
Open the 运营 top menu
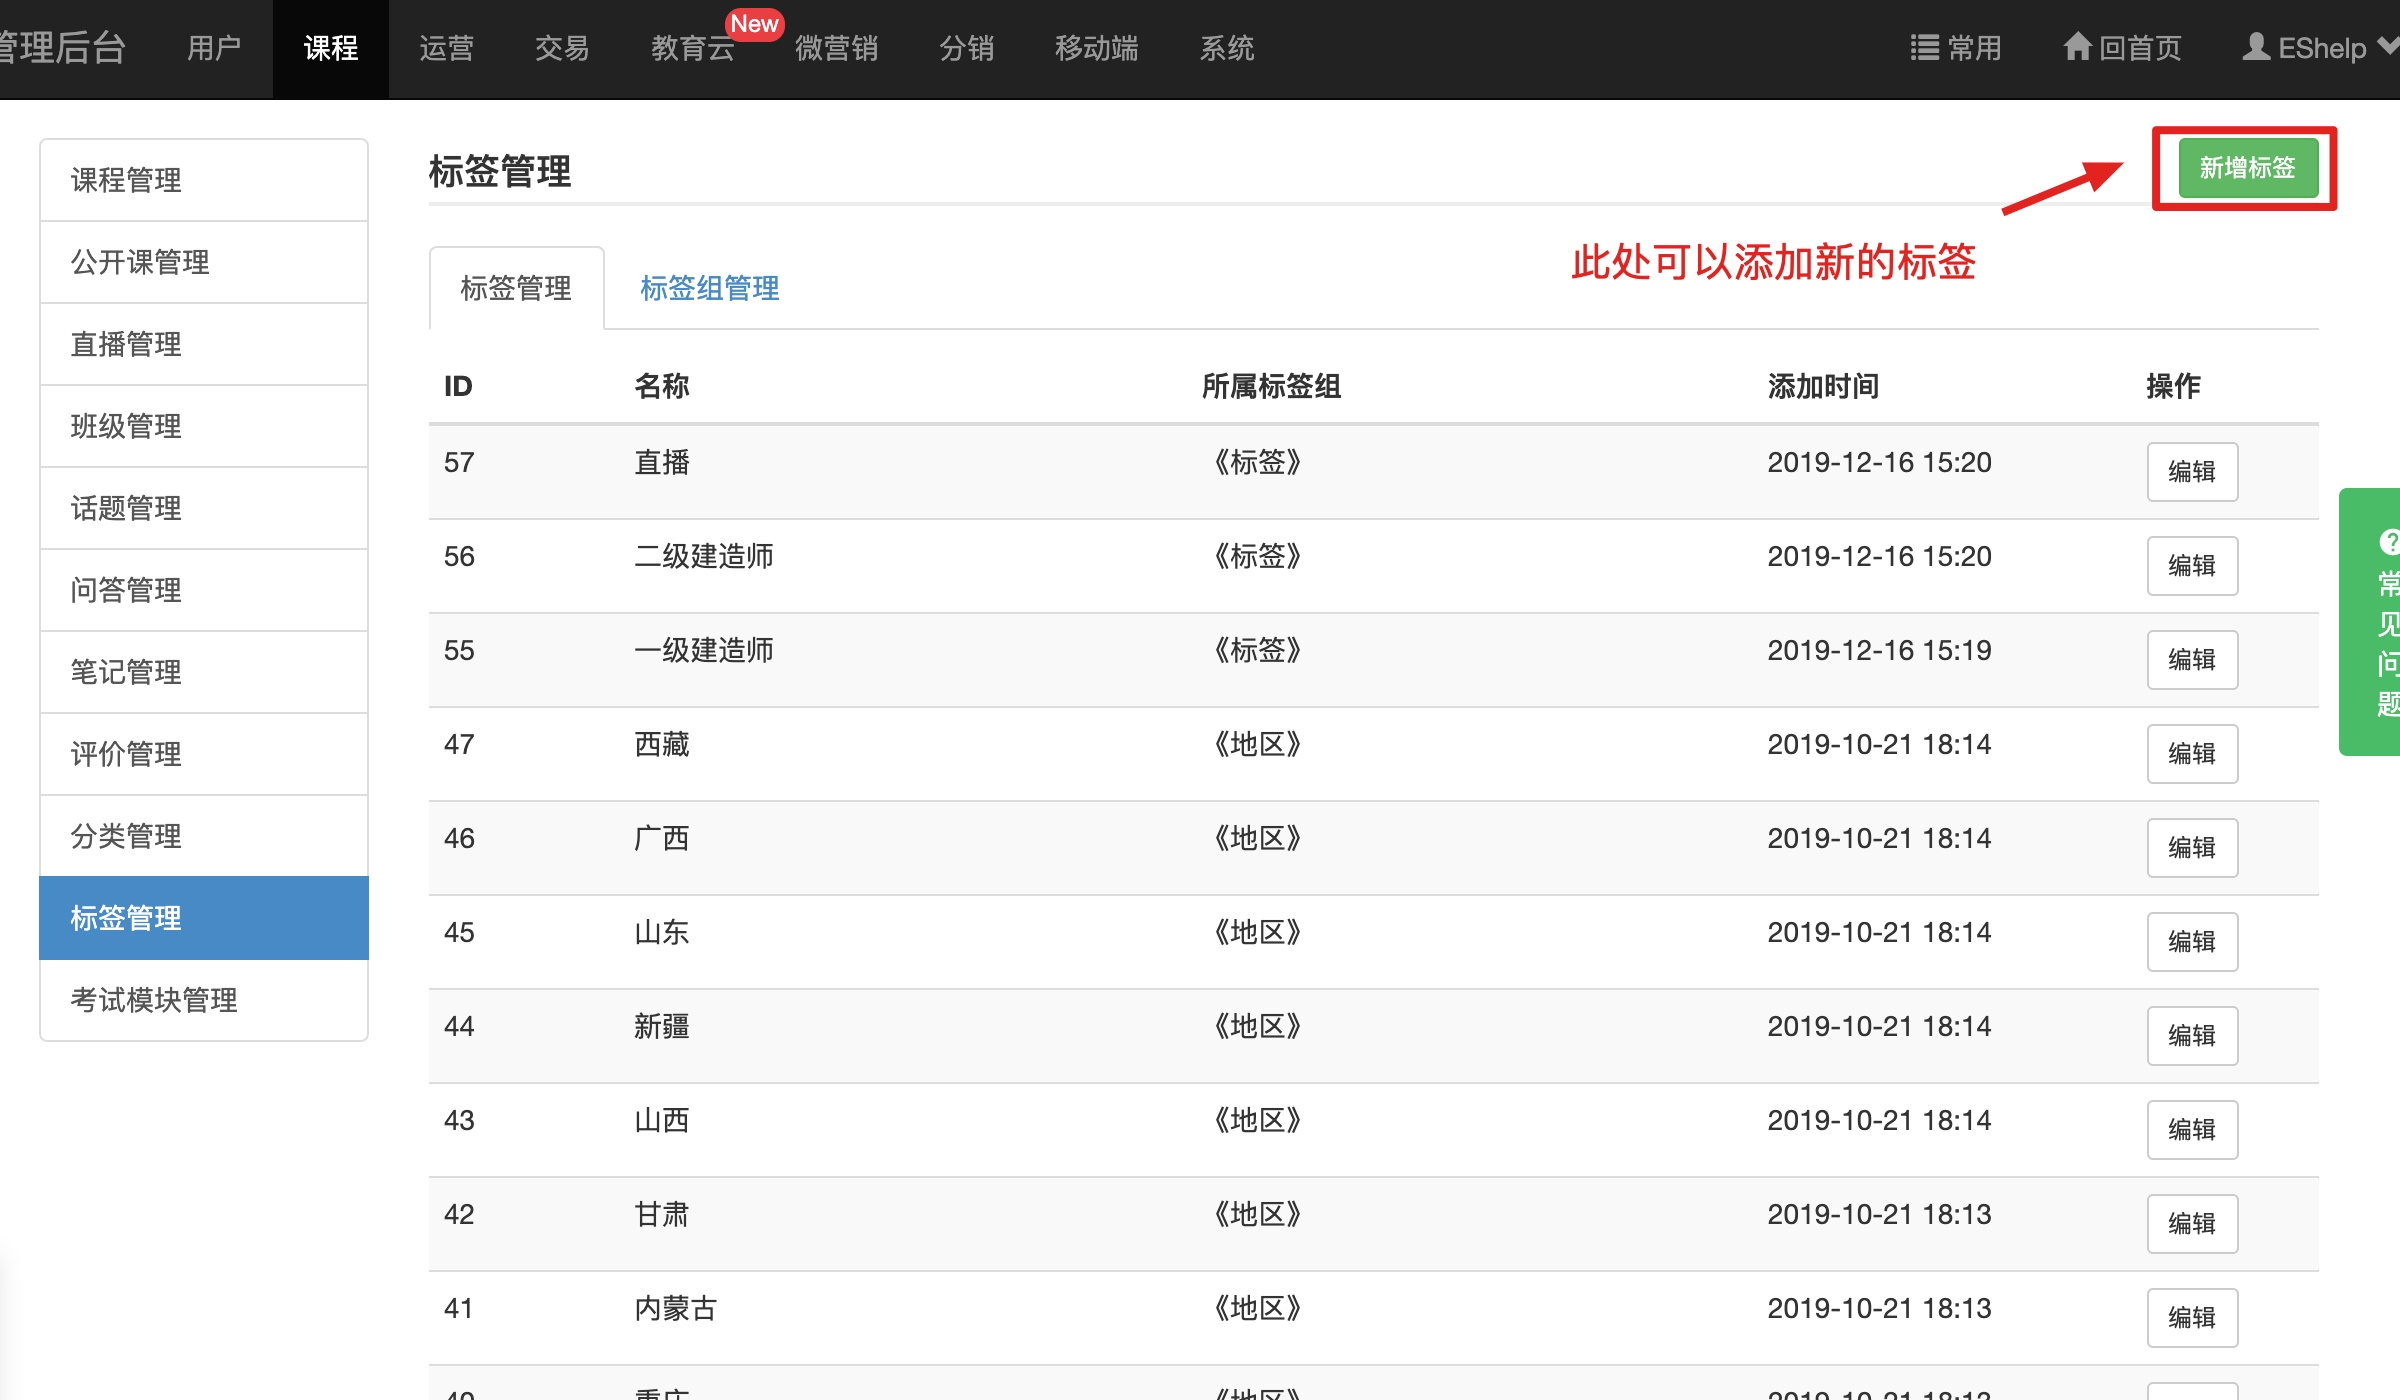click(x=446, y=48)
